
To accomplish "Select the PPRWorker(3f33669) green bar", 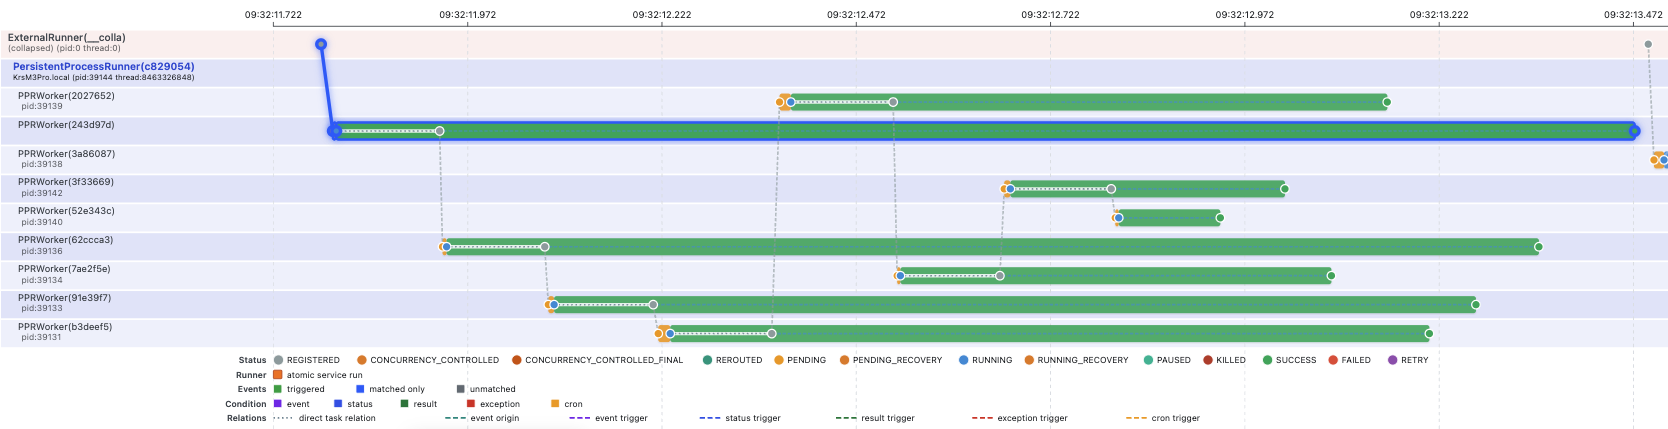I will (x=1146, y=189).
